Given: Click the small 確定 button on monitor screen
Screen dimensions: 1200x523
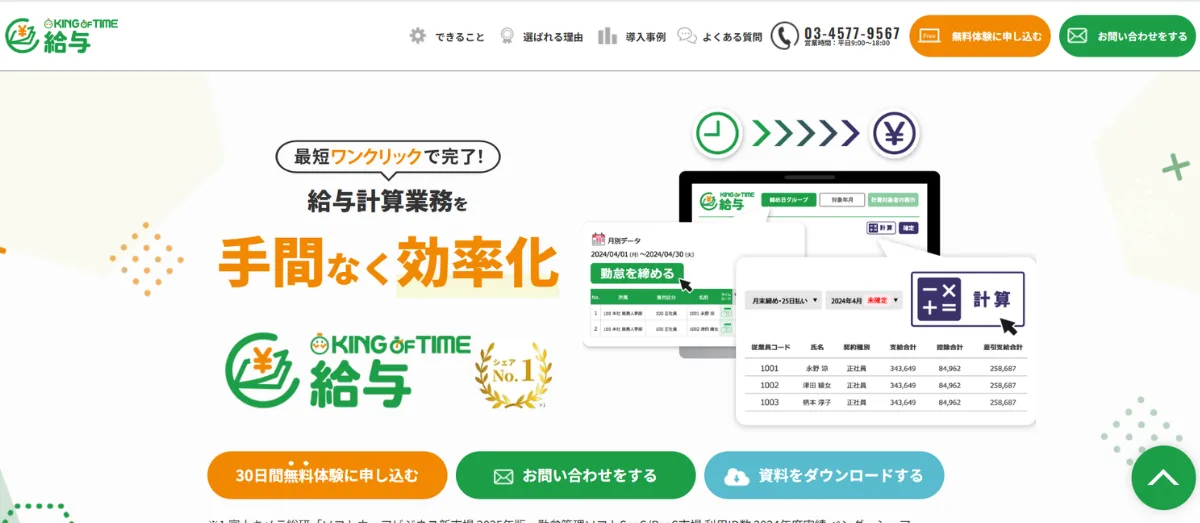Looking at the screenshot, I should (x=908, y=228).
